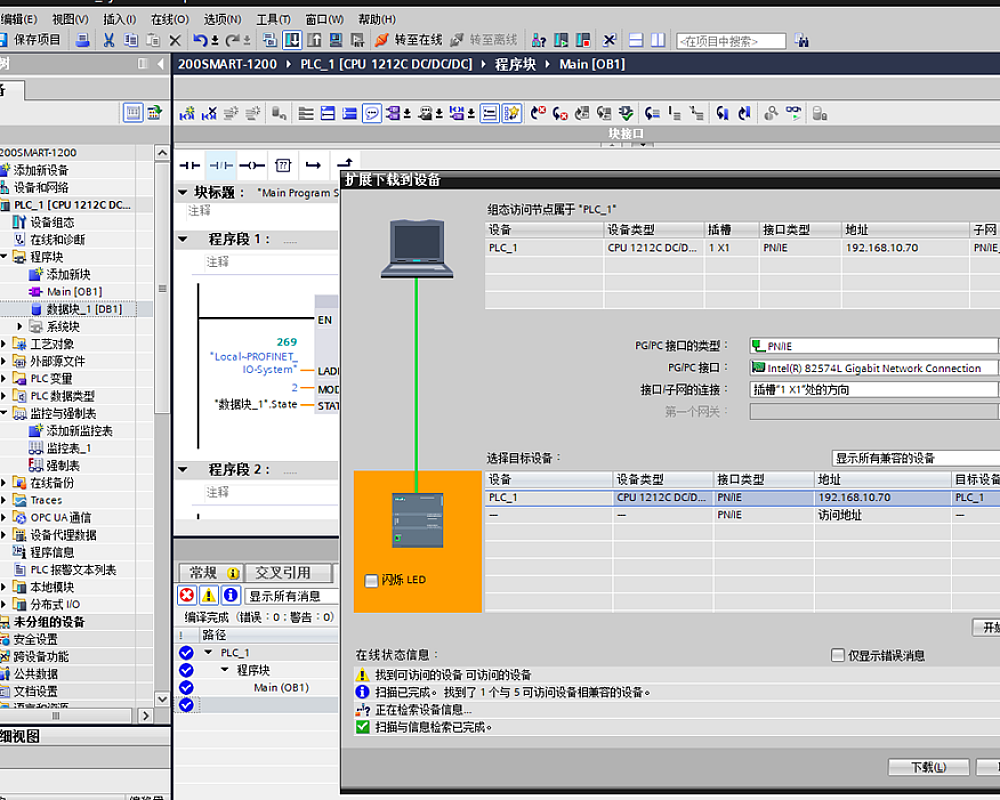Open data block 数据块_1 [DB1] in the tree
Screen dimensions: 1000x800
click(x=84, y=309)
